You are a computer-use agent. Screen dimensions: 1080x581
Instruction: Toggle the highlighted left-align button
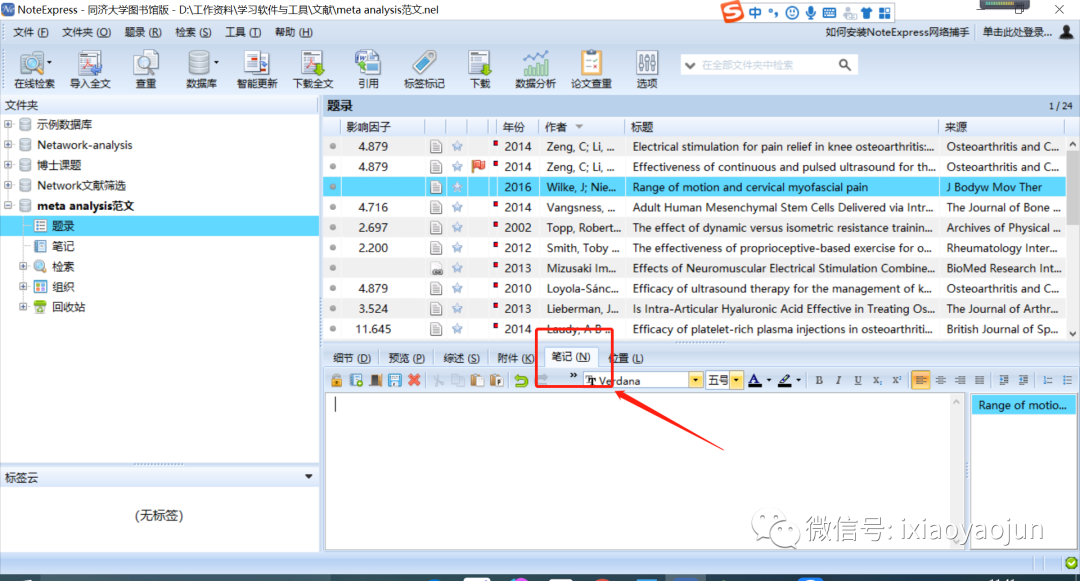(x=920, y=380)
